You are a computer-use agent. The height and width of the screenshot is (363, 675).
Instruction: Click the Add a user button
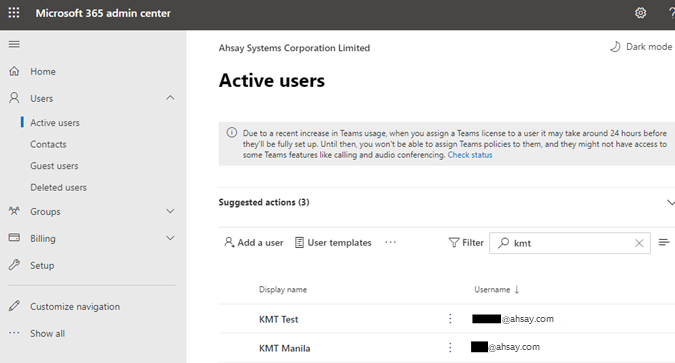tap(254, 242)
